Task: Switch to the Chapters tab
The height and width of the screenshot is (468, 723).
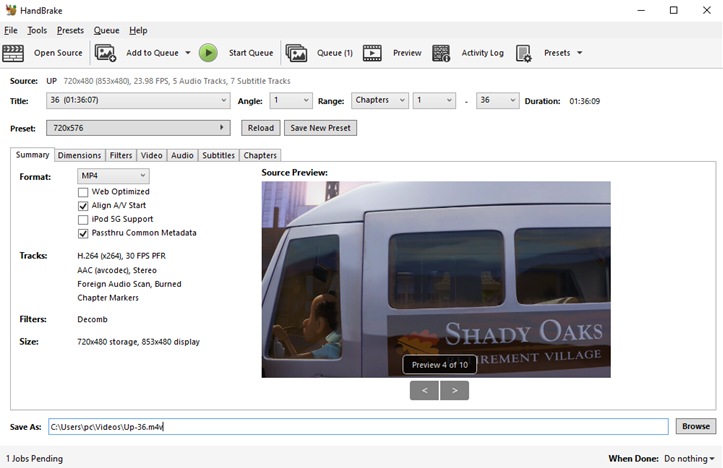Action: pyautogui.click(x=260, y=155)
